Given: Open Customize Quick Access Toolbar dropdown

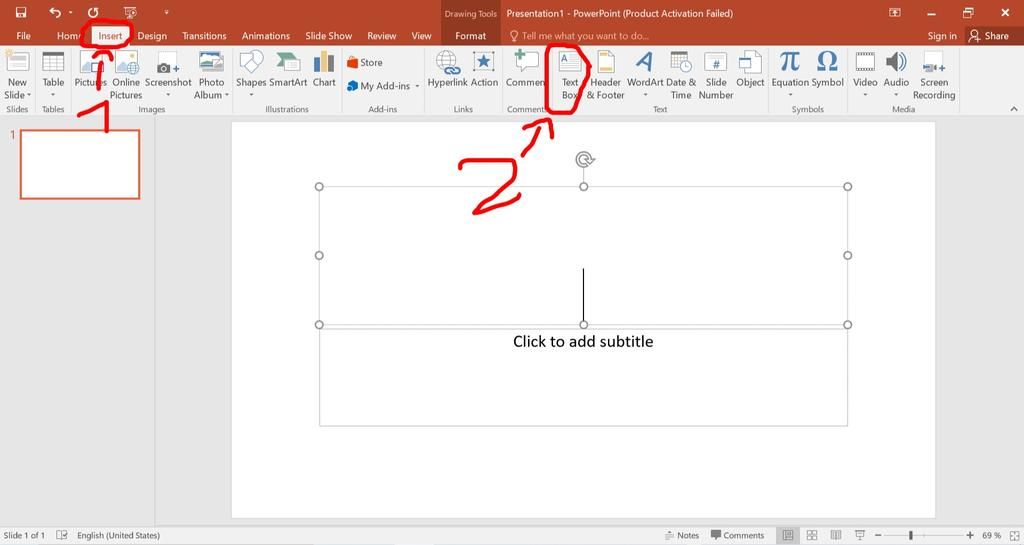Looking at the screenshot, I should pos(167,12).
